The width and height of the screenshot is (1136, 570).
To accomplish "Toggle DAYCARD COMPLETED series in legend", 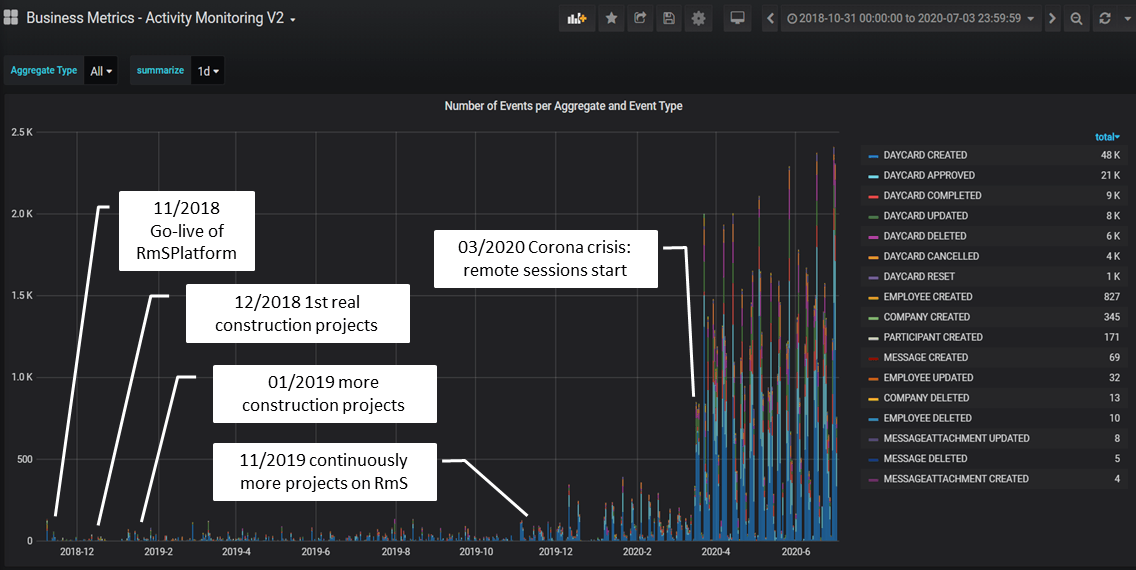I will [932, 196].
